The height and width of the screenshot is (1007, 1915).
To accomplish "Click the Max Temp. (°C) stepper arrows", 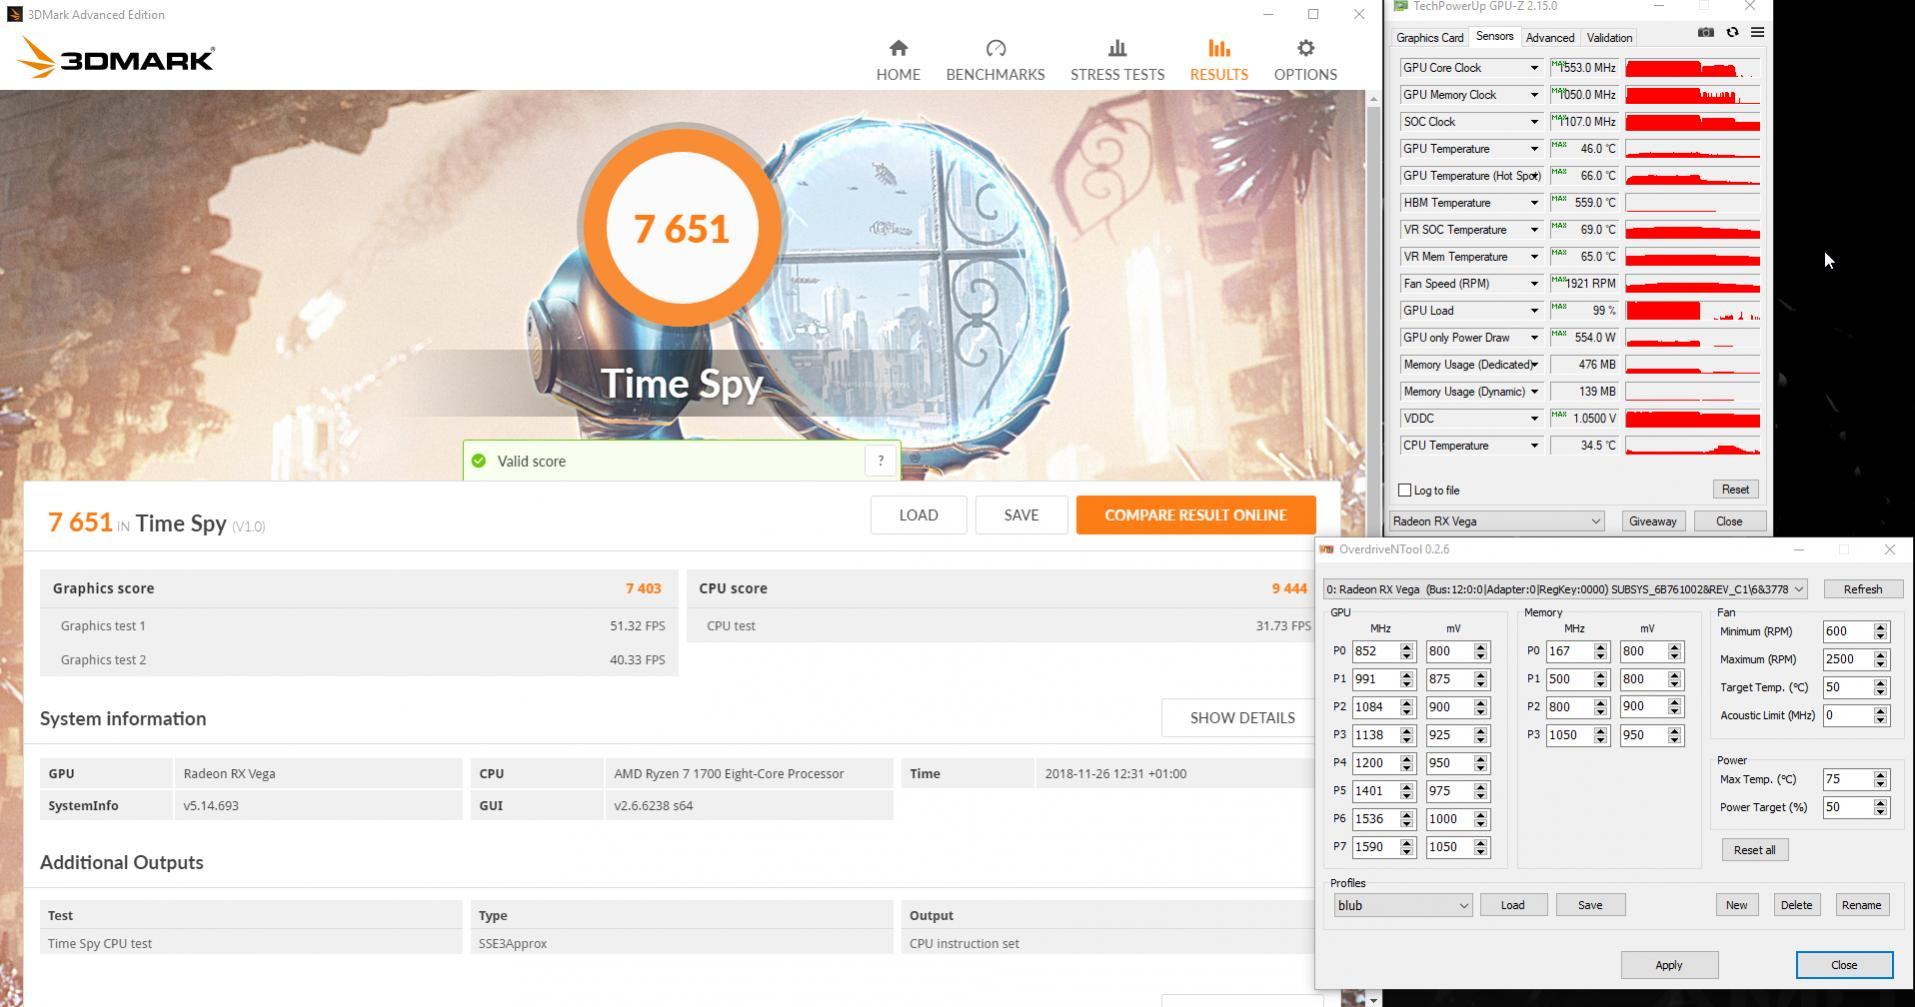I will click(x=1880, y=779).
